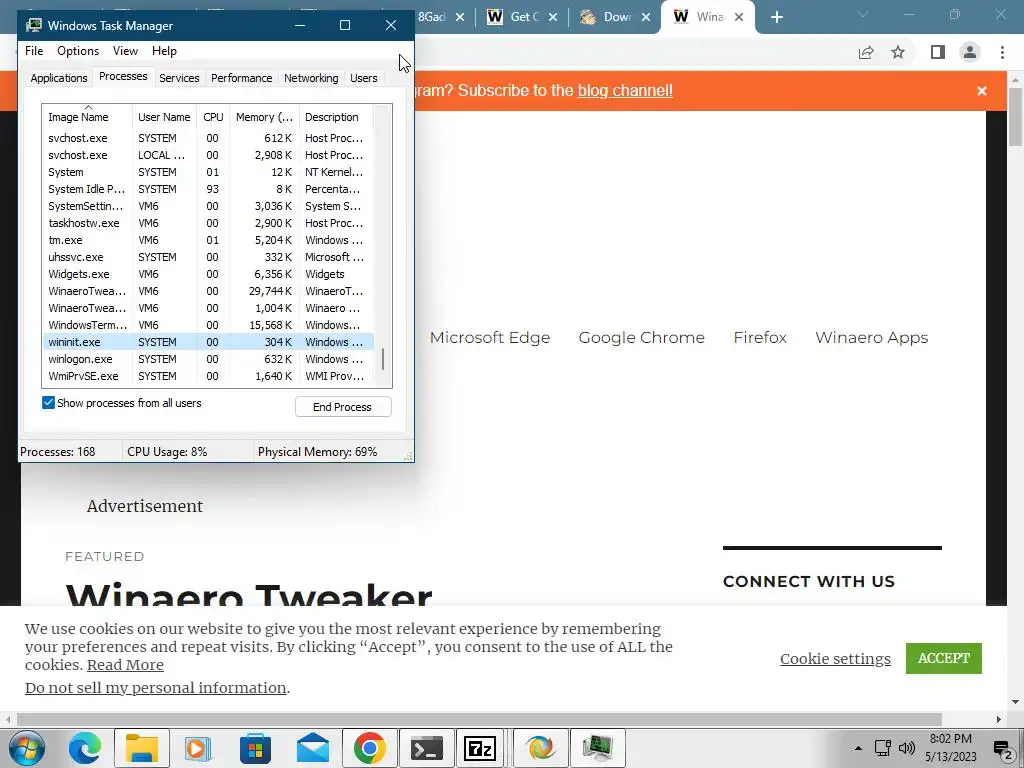
Task: Click Do not sell my personal information
Action: pyautogui.click(x=155, y=688)
